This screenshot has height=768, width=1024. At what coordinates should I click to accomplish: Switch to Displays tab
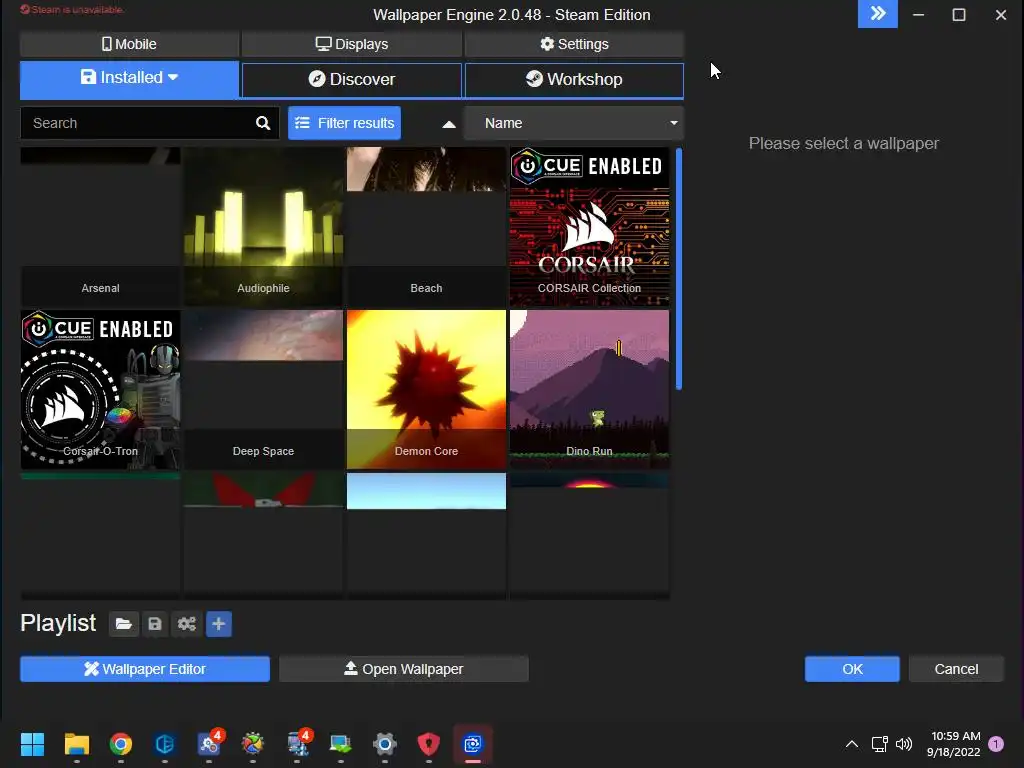pyautogui.click(x=352, y=44)
